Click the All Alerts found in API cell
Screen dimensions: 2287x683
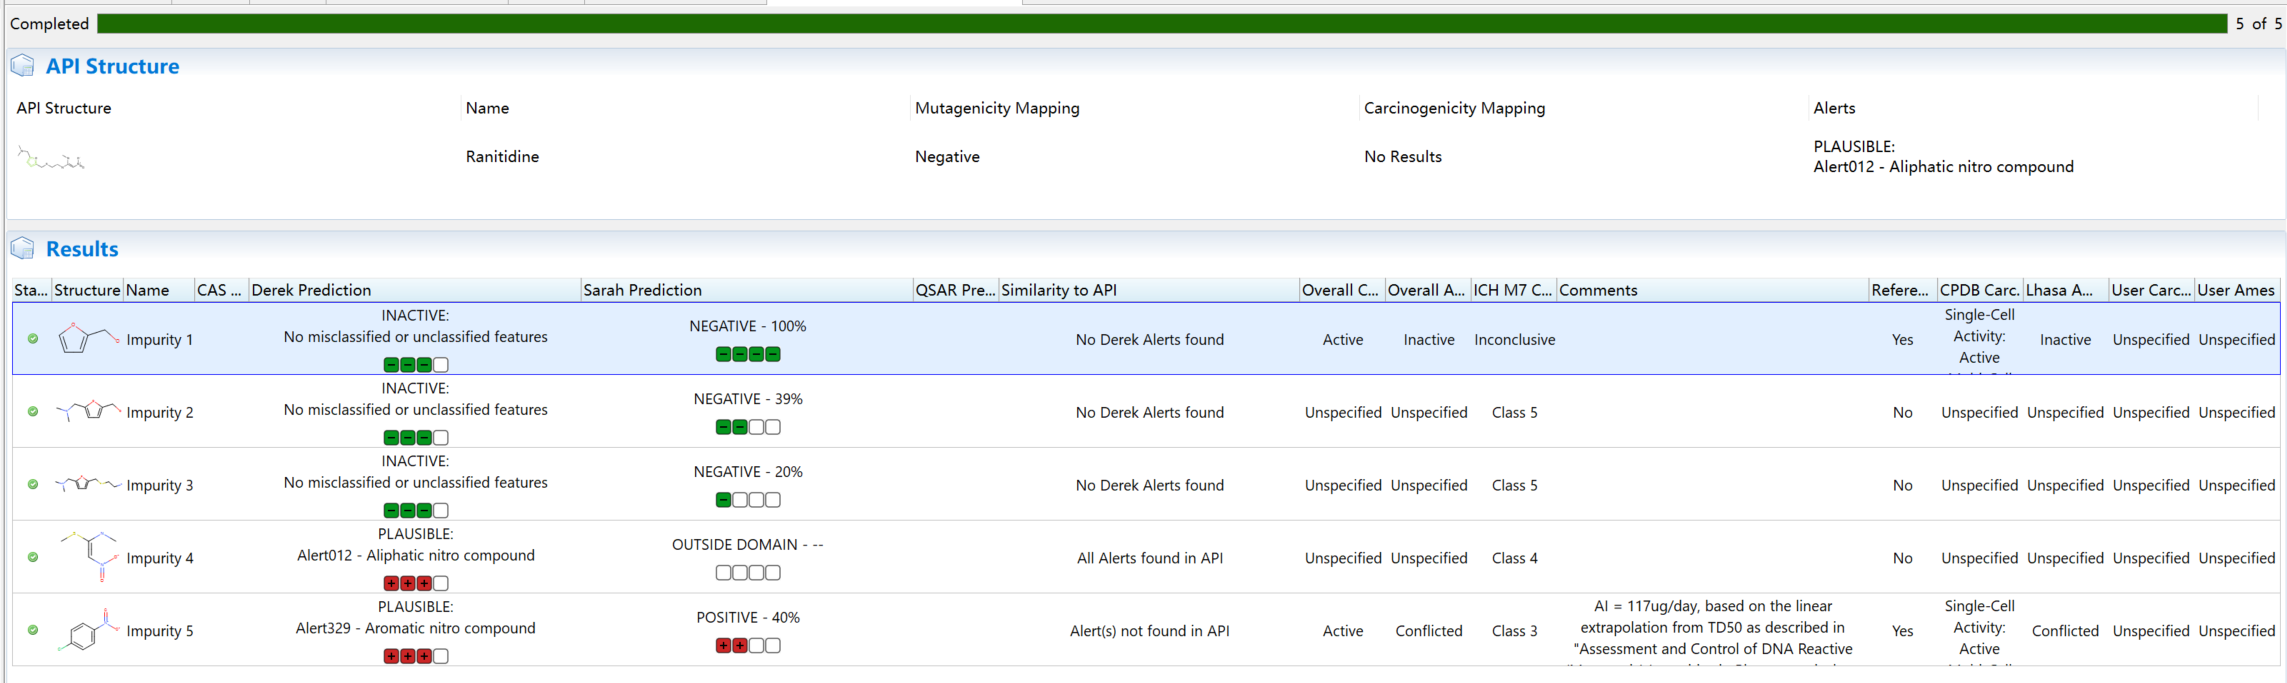1149,559
